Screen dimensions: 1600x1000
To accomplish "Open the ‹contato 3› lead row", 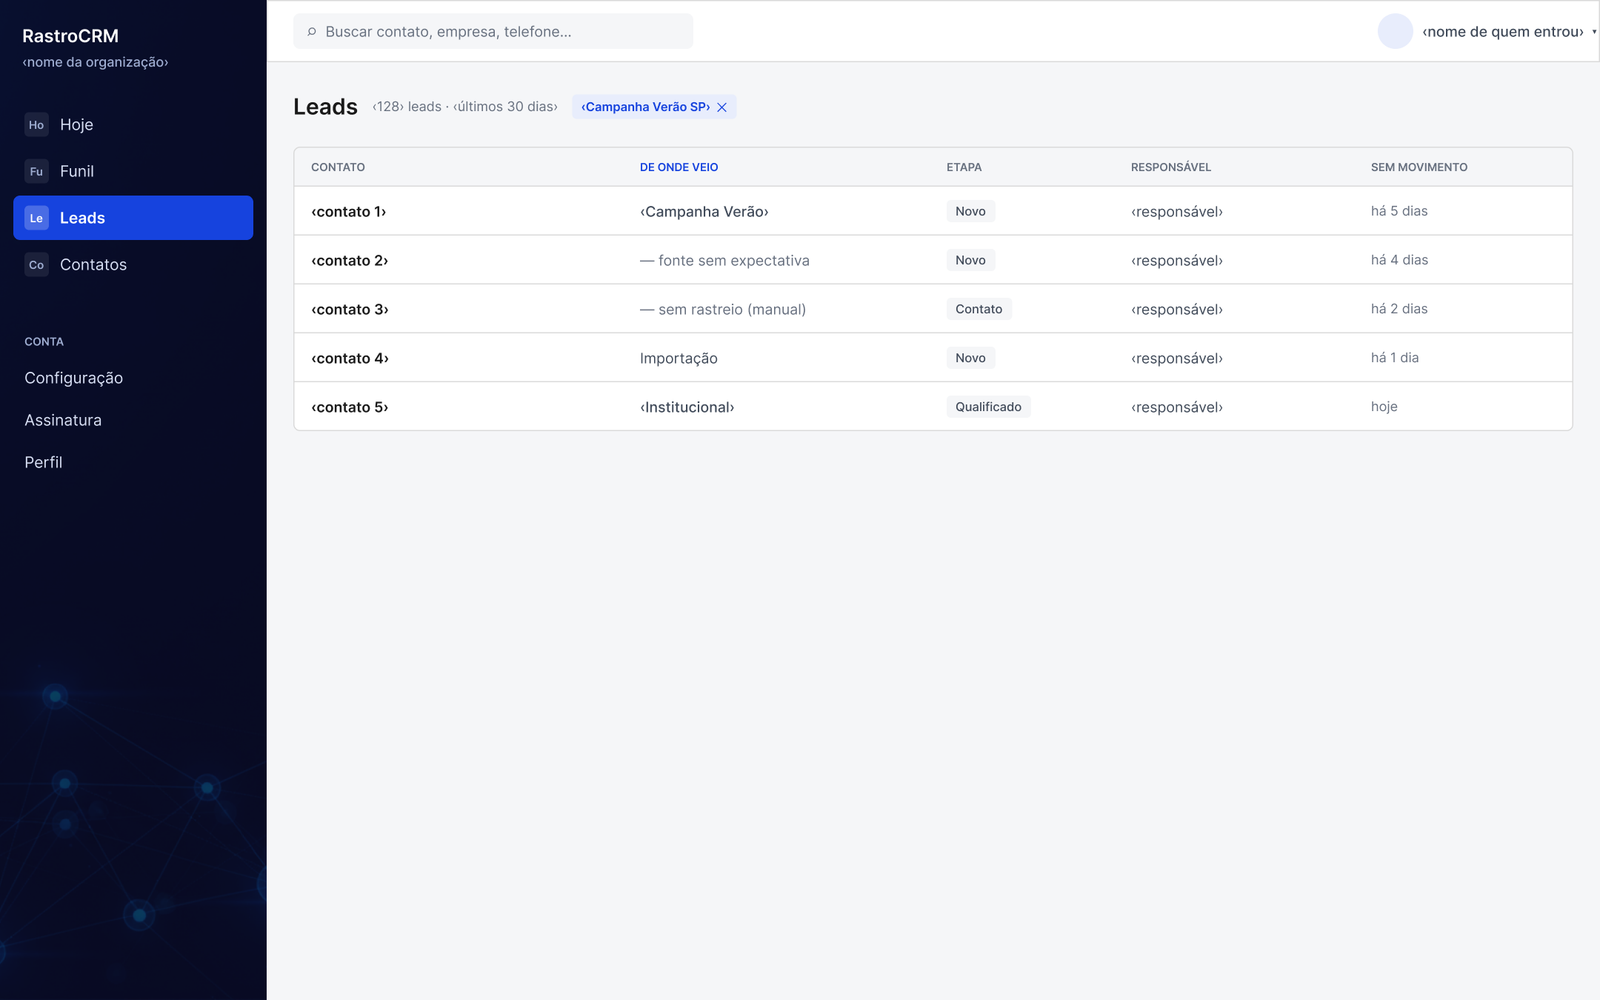I will click(x=933, y=309).
